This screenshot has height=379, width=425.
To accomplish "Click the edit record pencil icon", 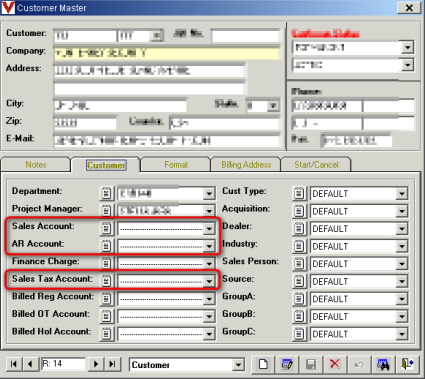I will 287,364.
